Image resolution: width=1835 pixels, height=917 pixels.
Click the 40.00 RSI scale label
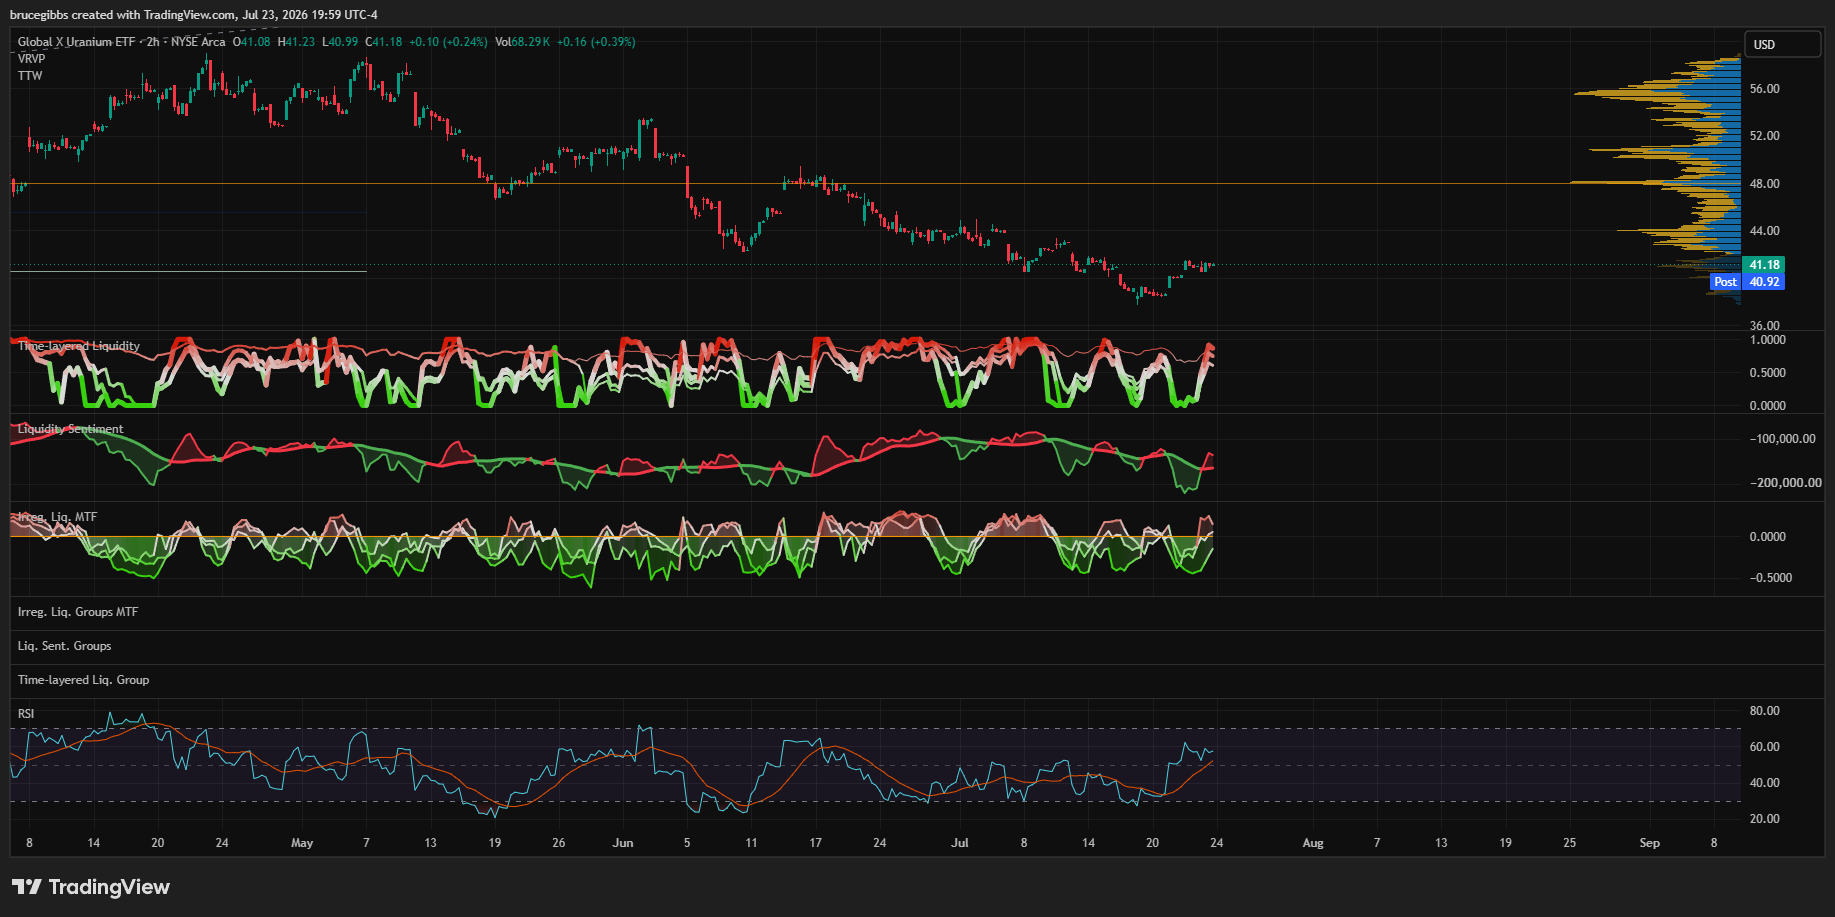[x=1764, y=783]
